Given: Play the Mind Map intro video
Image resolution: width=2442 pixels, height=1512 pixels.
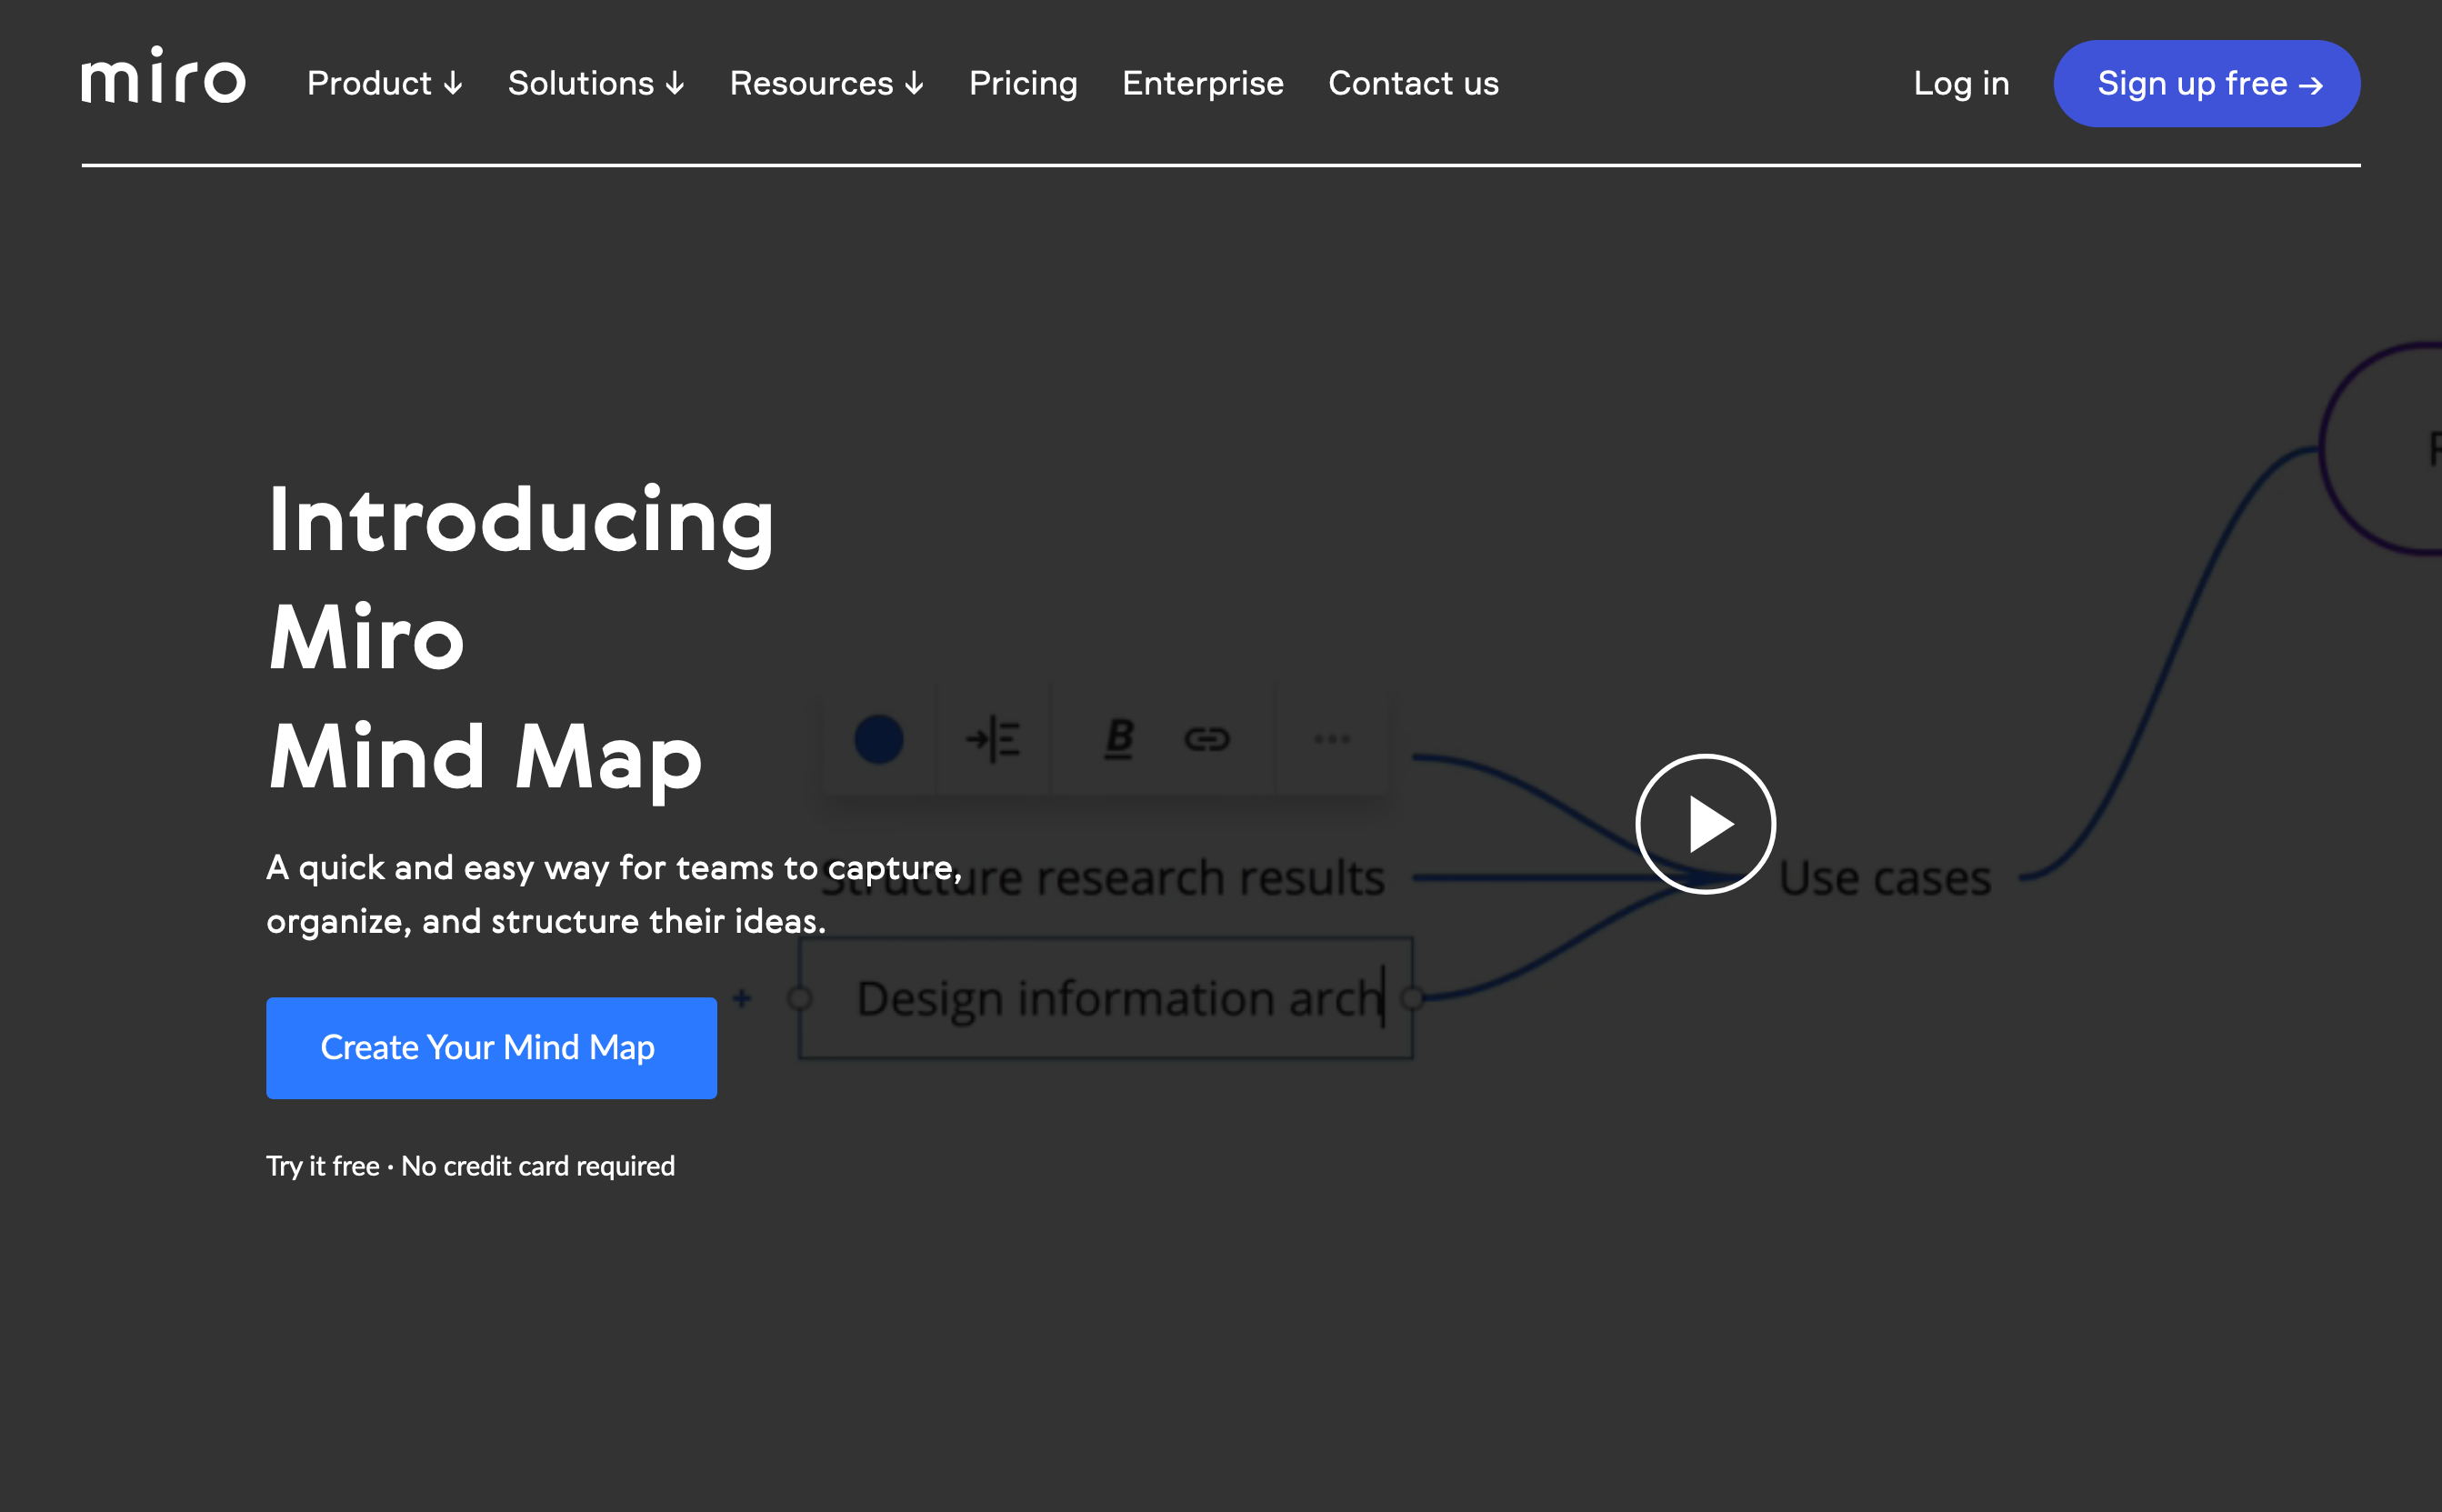Looking at the screenshot, I should pos(1706,824).
